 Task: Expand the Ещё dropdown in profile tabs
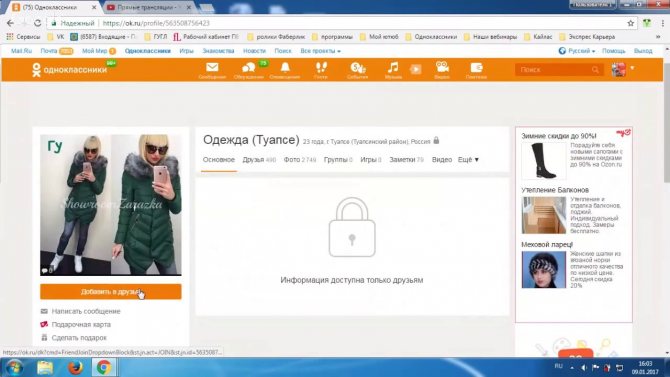468,159
